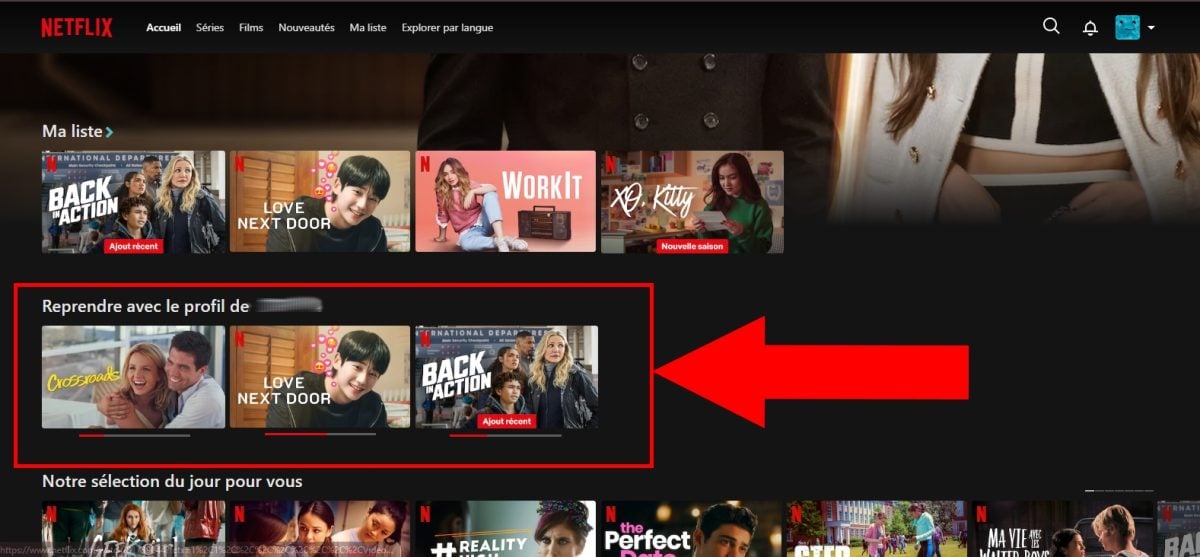The width and height of the screenshot is (1200, 557).
Task: Click the row pagination indicator
Action: coord(1119,491)
